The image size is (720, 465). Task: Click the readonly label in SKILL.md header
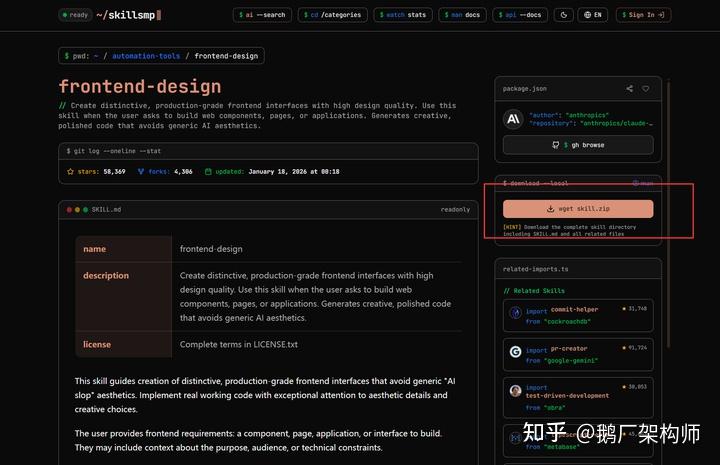point(455,209)
